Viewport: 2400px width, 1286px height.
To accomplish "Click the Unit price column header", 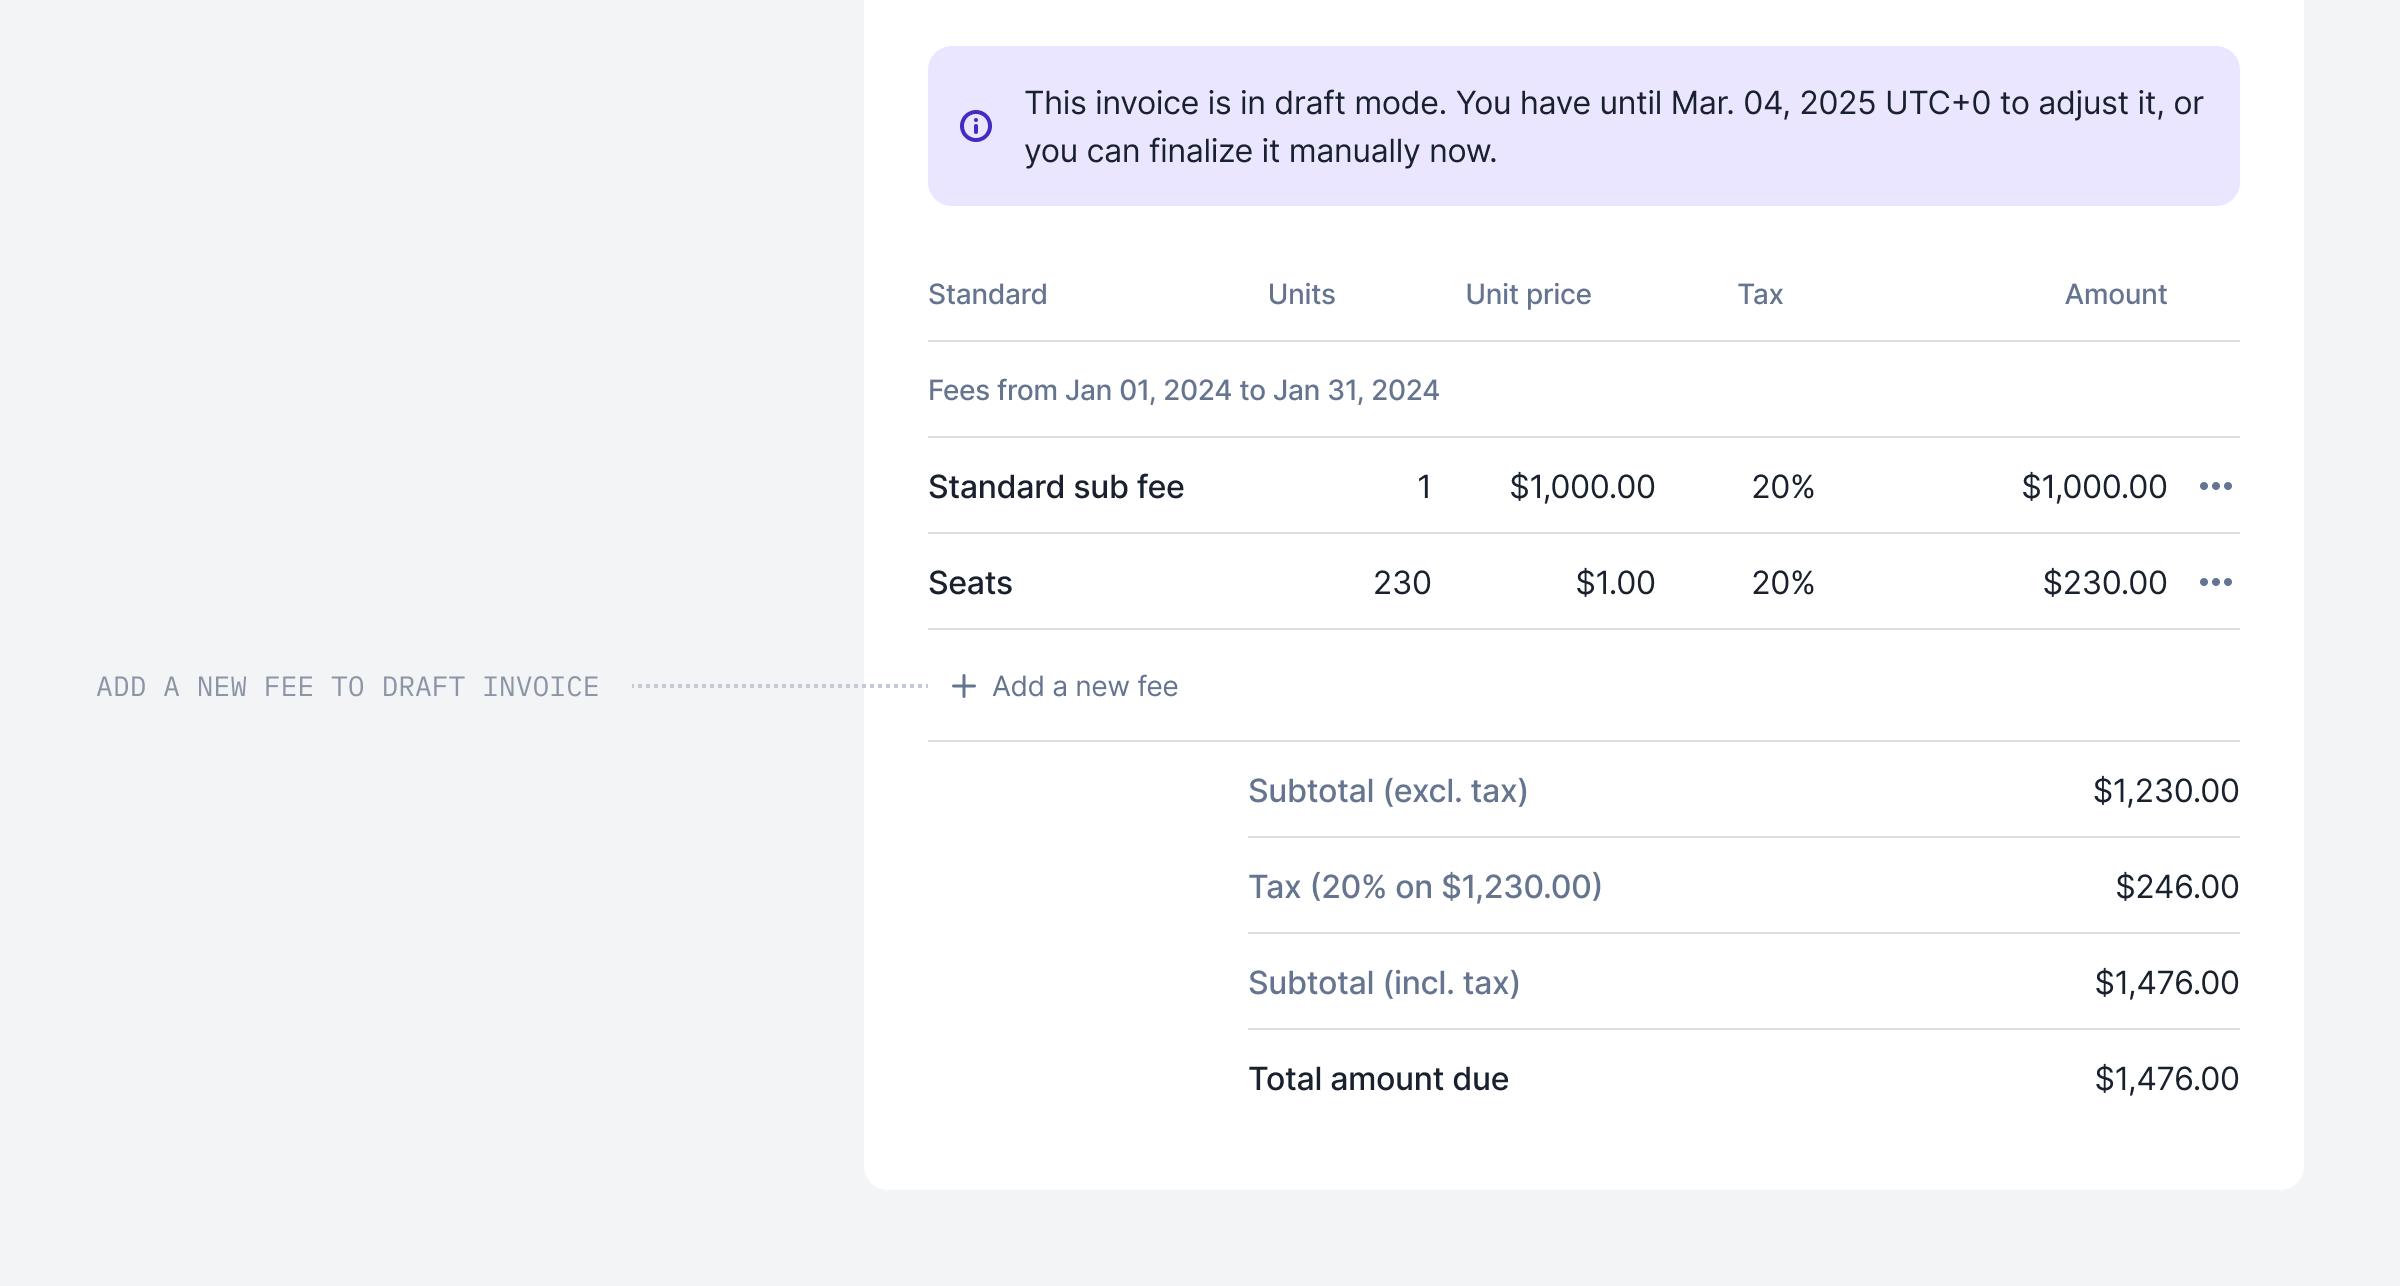I will coord(1528,295).
